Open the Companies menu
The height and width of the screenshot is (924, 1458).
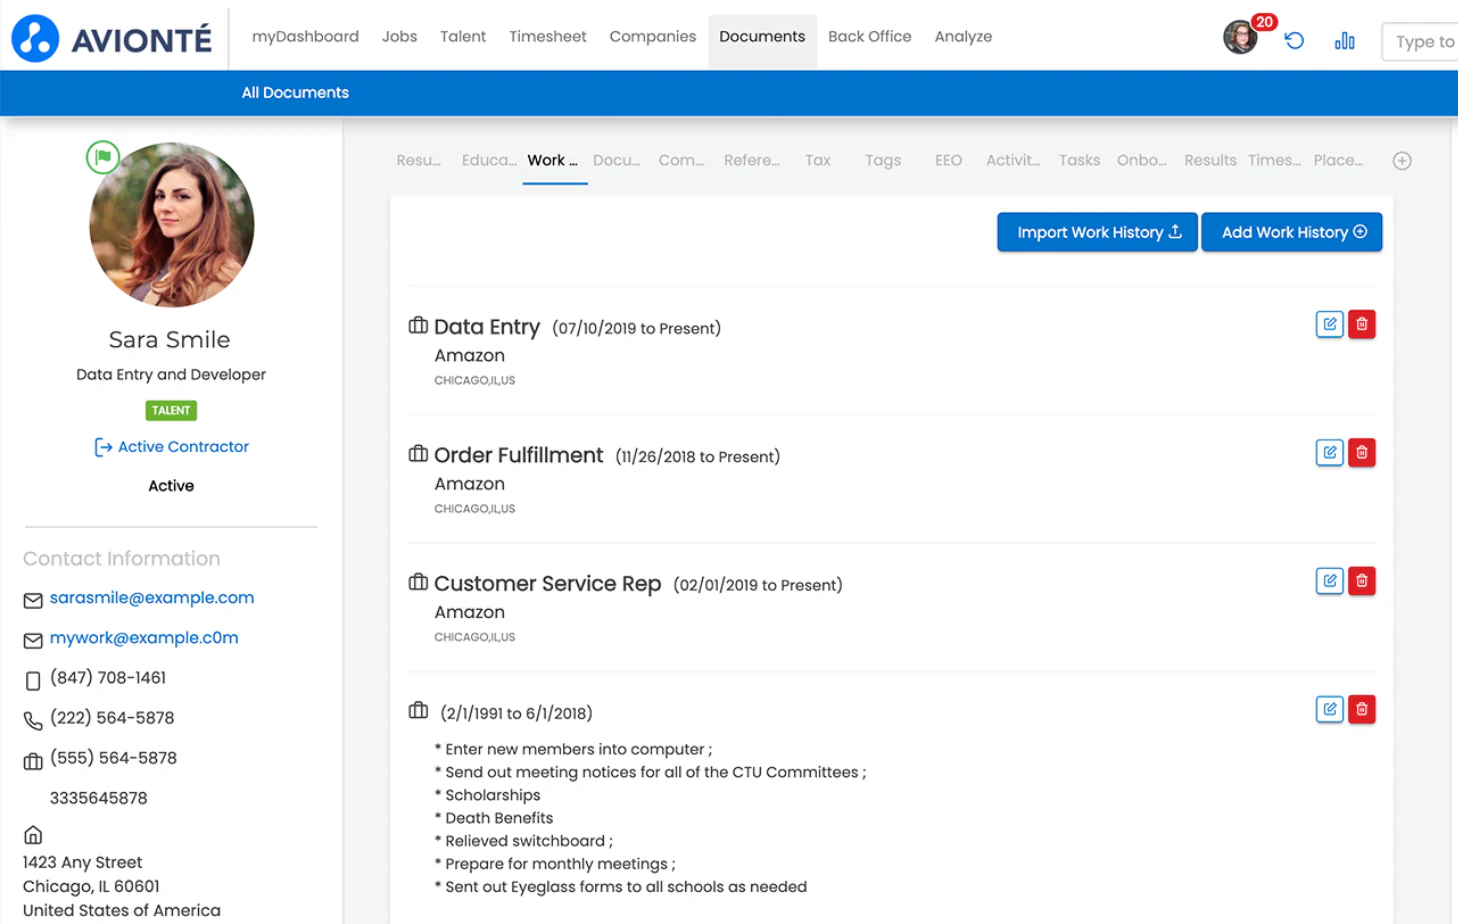pos(653,36)
